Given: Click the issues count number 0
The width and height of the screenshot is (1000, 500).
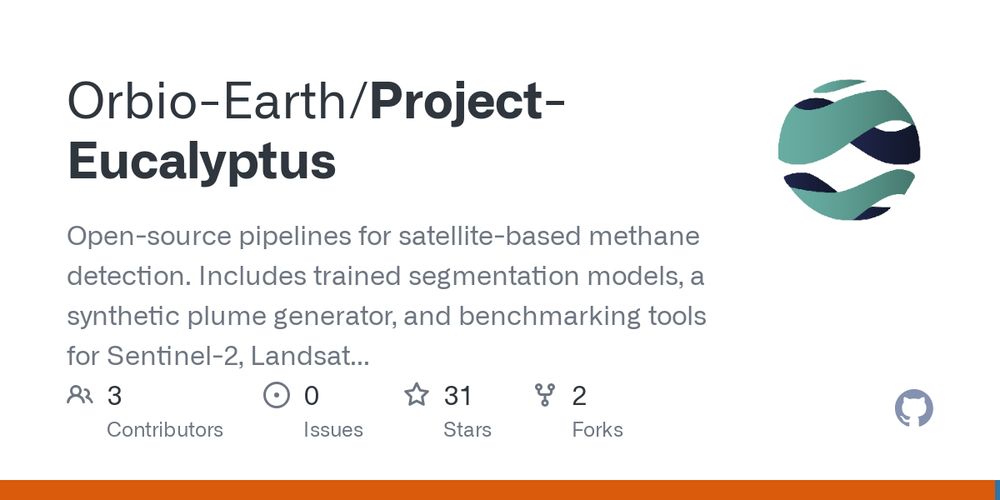Looking at the screenshot, I should coord(311,395).
